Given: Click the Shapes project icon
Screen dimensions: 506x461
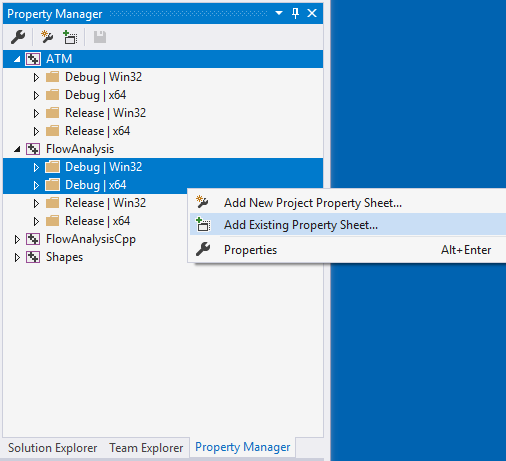Looking at the screenshot, I should [x=33, y=257].
